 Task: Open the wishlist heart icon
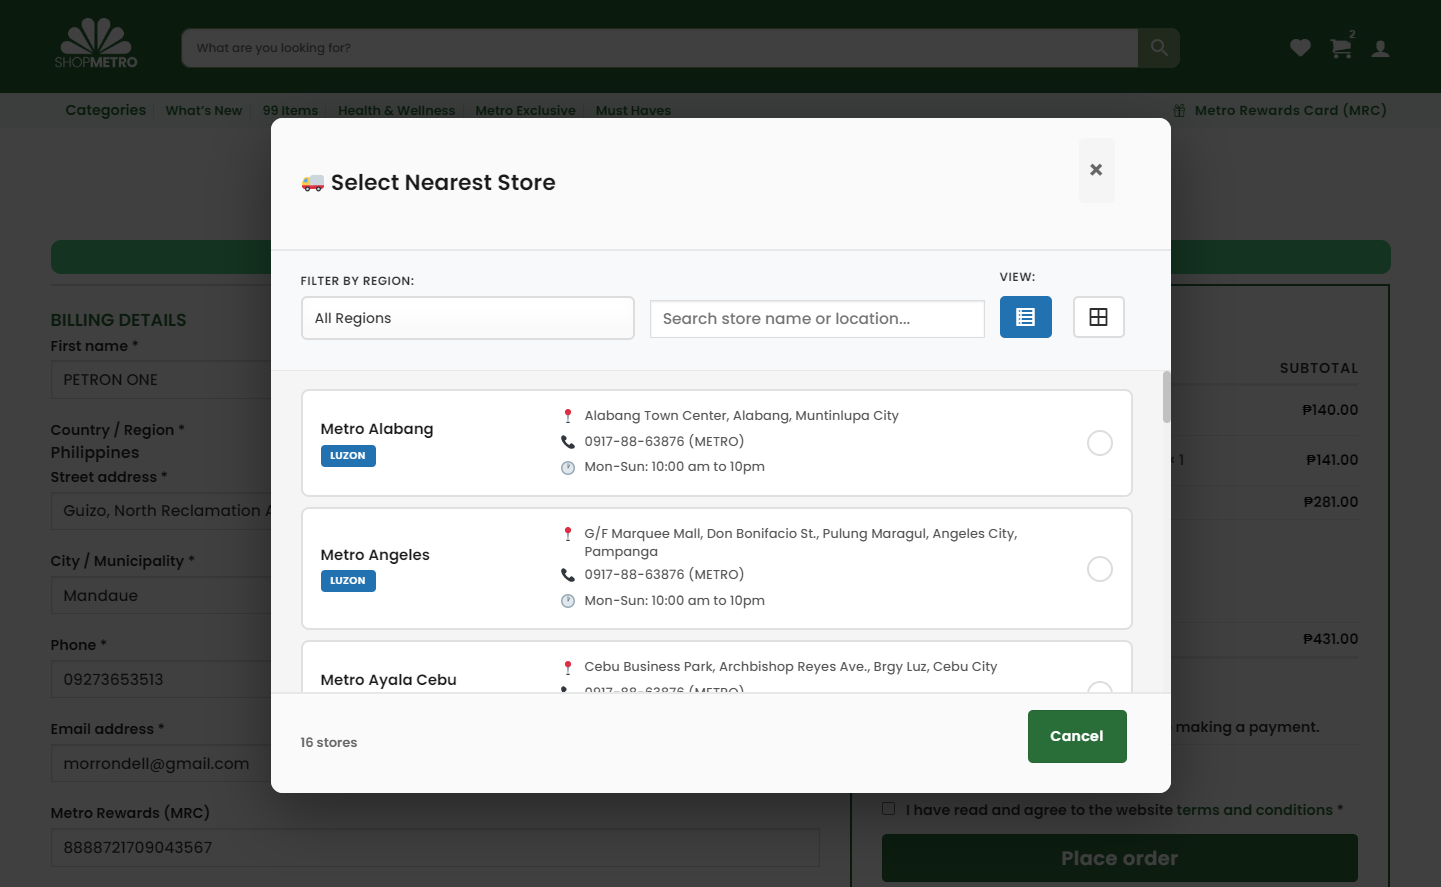point(1300,47)
